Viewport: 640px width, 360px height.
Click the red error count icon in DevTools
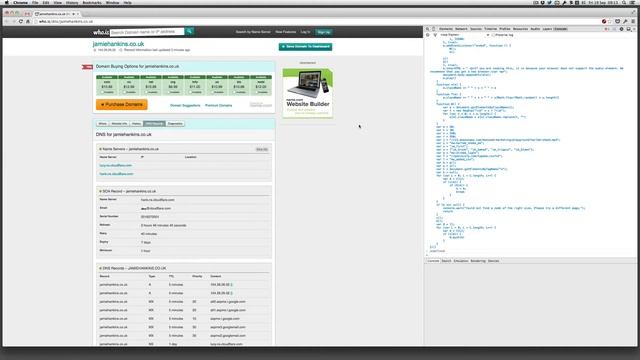(606, 29)
